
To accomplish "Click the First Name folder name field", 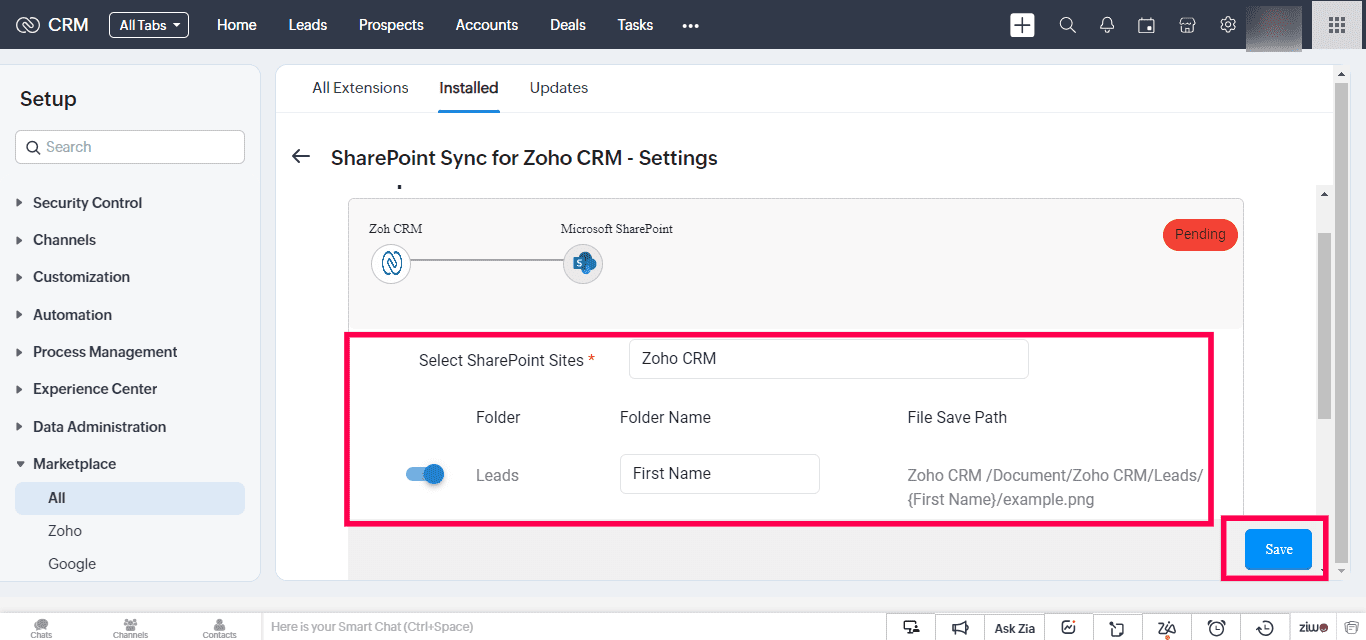I will 720,474.
